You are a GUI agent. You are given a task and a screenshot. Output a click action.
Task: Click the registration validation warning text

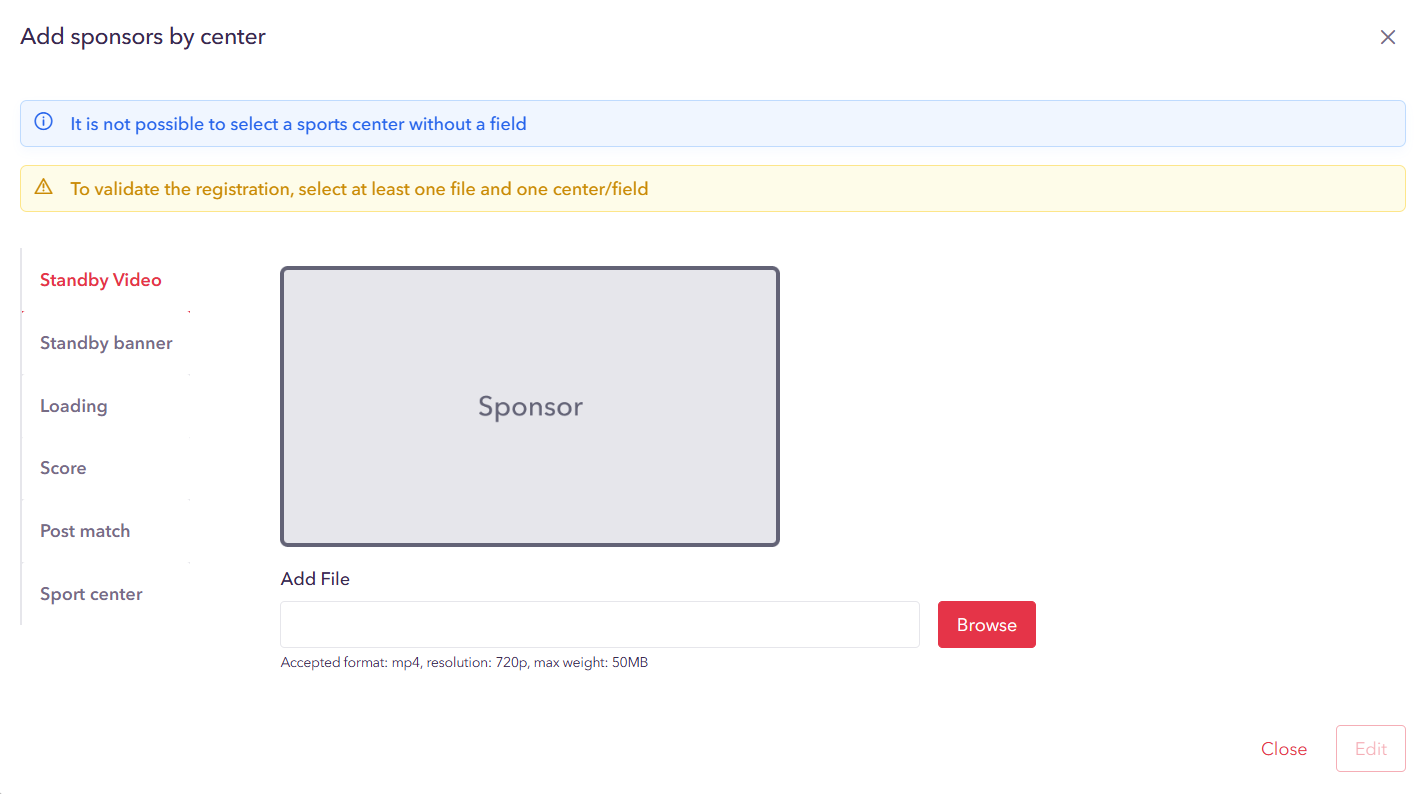coord(359,189)
